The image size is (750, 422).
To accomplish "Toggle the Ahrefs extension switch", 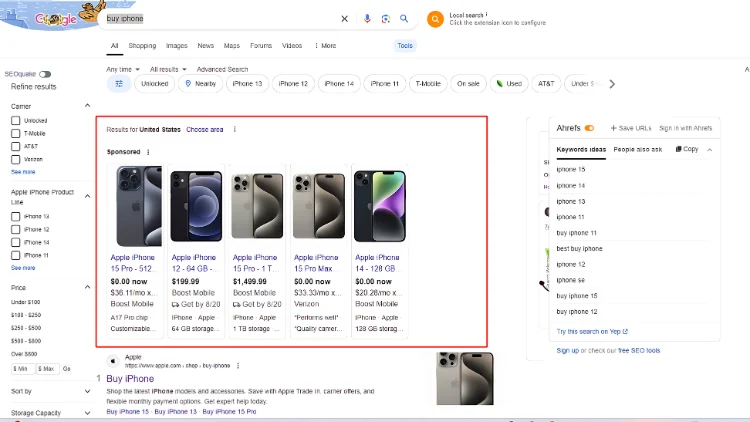I will pyautogui.click(x=589, y=128).
